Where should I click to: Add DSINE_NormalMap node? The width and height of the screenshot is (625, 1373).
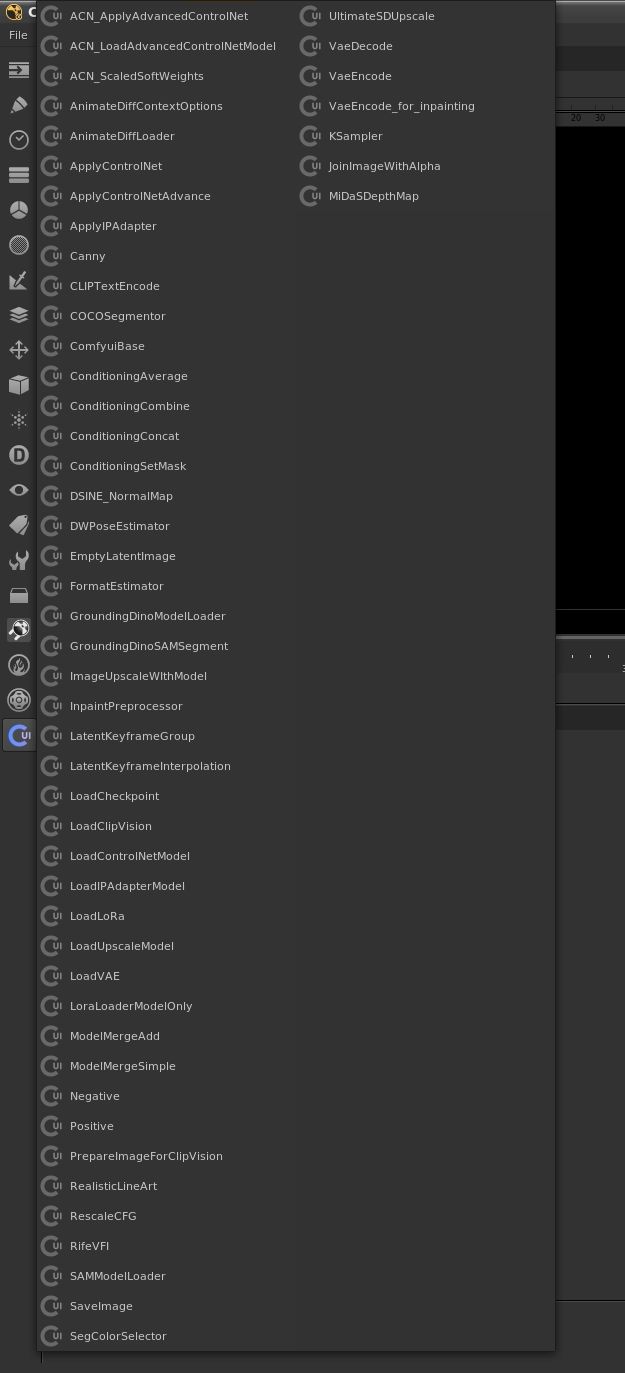pos(121,496)
